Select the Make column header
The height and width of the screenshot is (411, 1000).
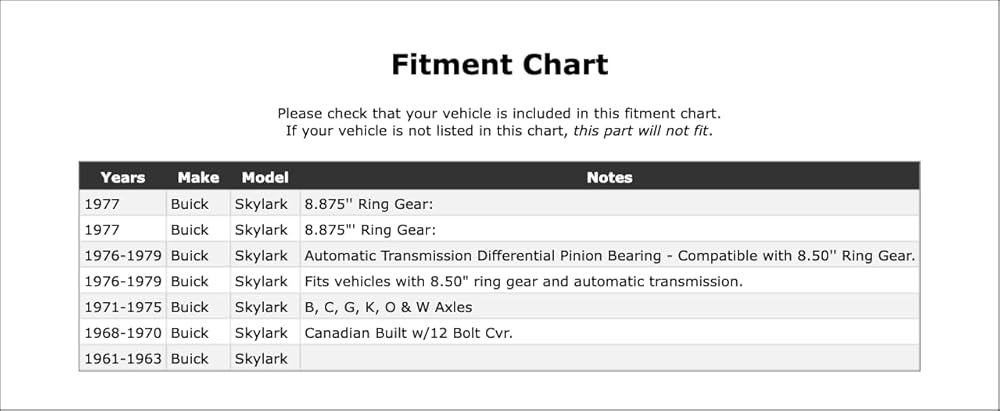pos(198,177)
